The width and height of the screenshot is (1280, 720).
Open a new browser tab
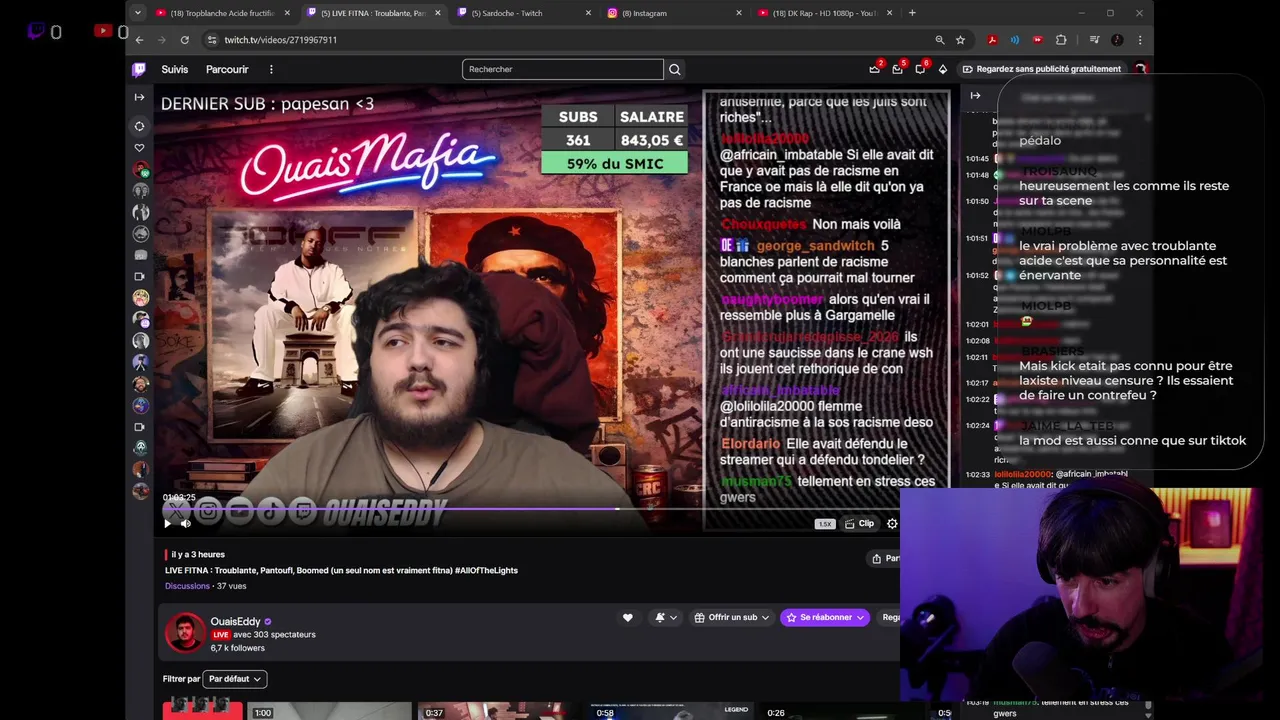912,13
